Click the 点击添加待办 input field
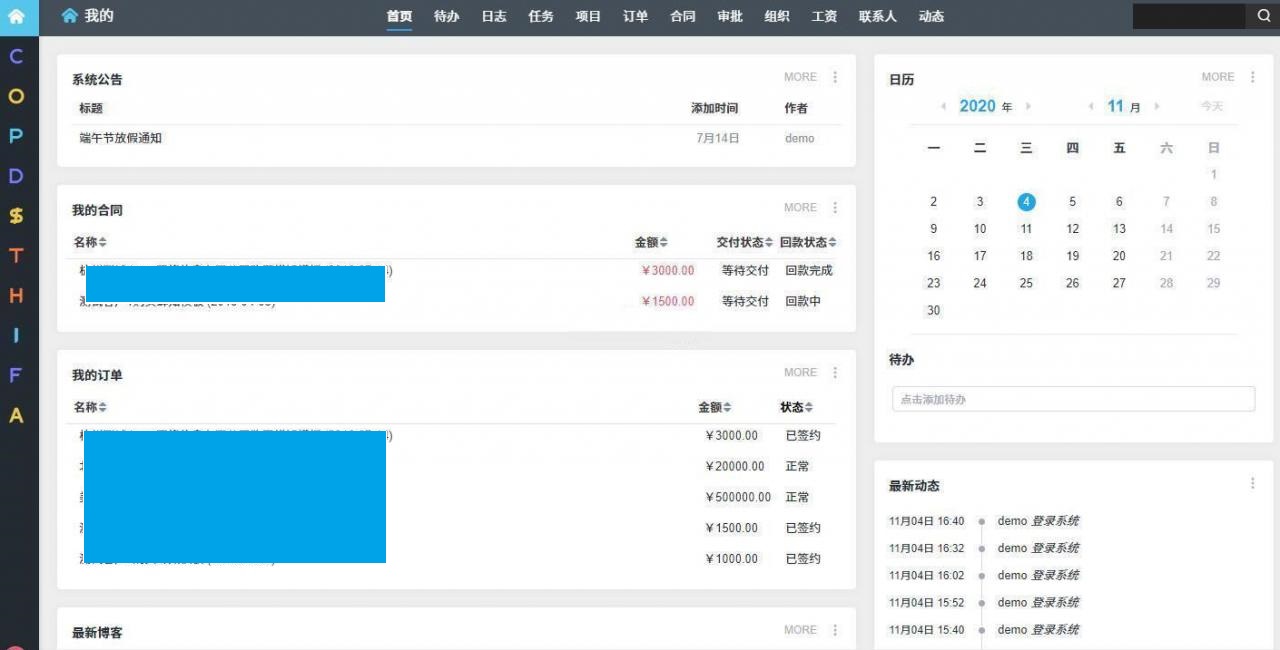 tap(1075, 398)
